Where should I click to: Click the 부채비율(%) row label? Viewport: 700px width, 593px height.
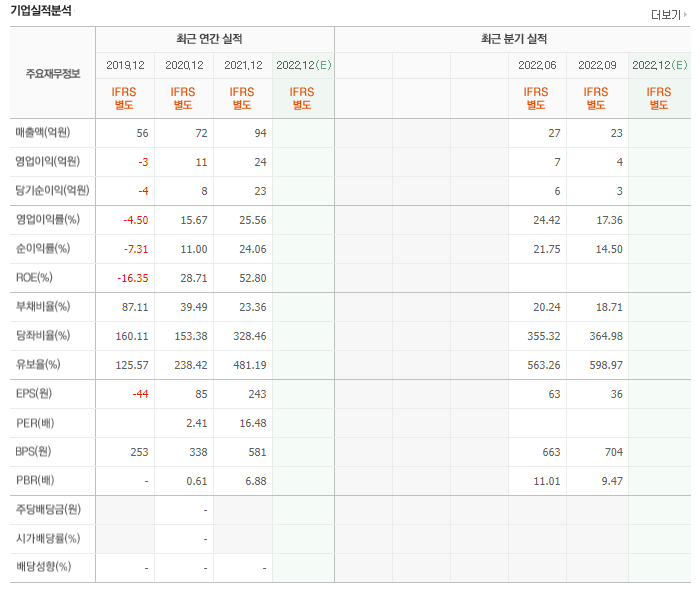tap(43, 306)
